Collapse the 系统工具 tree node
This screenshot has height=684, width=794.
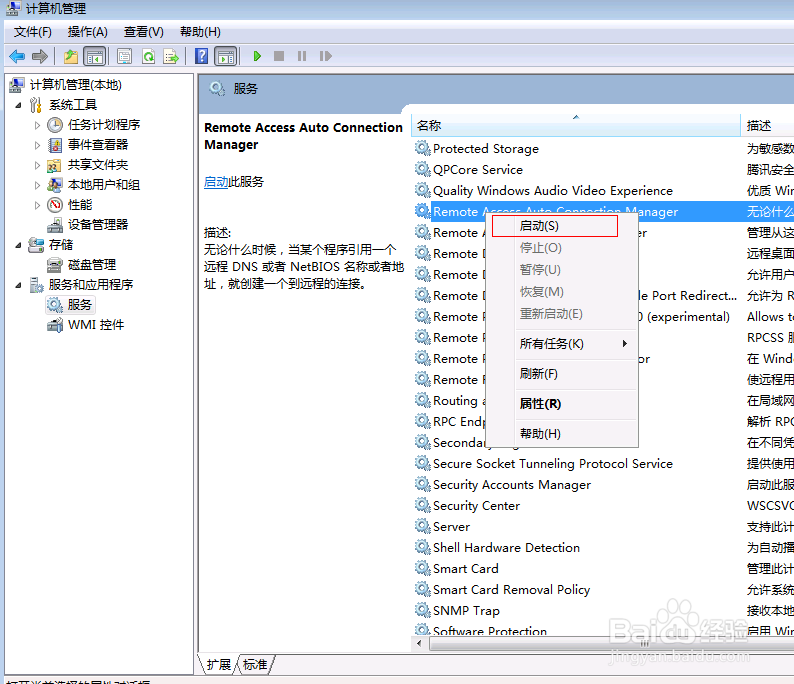coord(19,105)
